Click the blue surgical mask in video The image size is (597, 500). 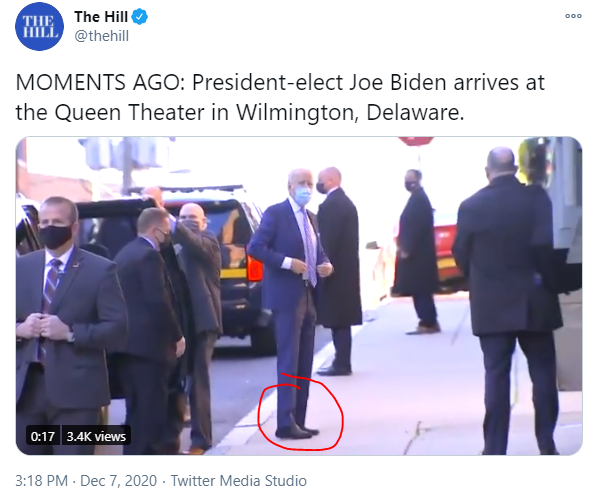[302, 195]
